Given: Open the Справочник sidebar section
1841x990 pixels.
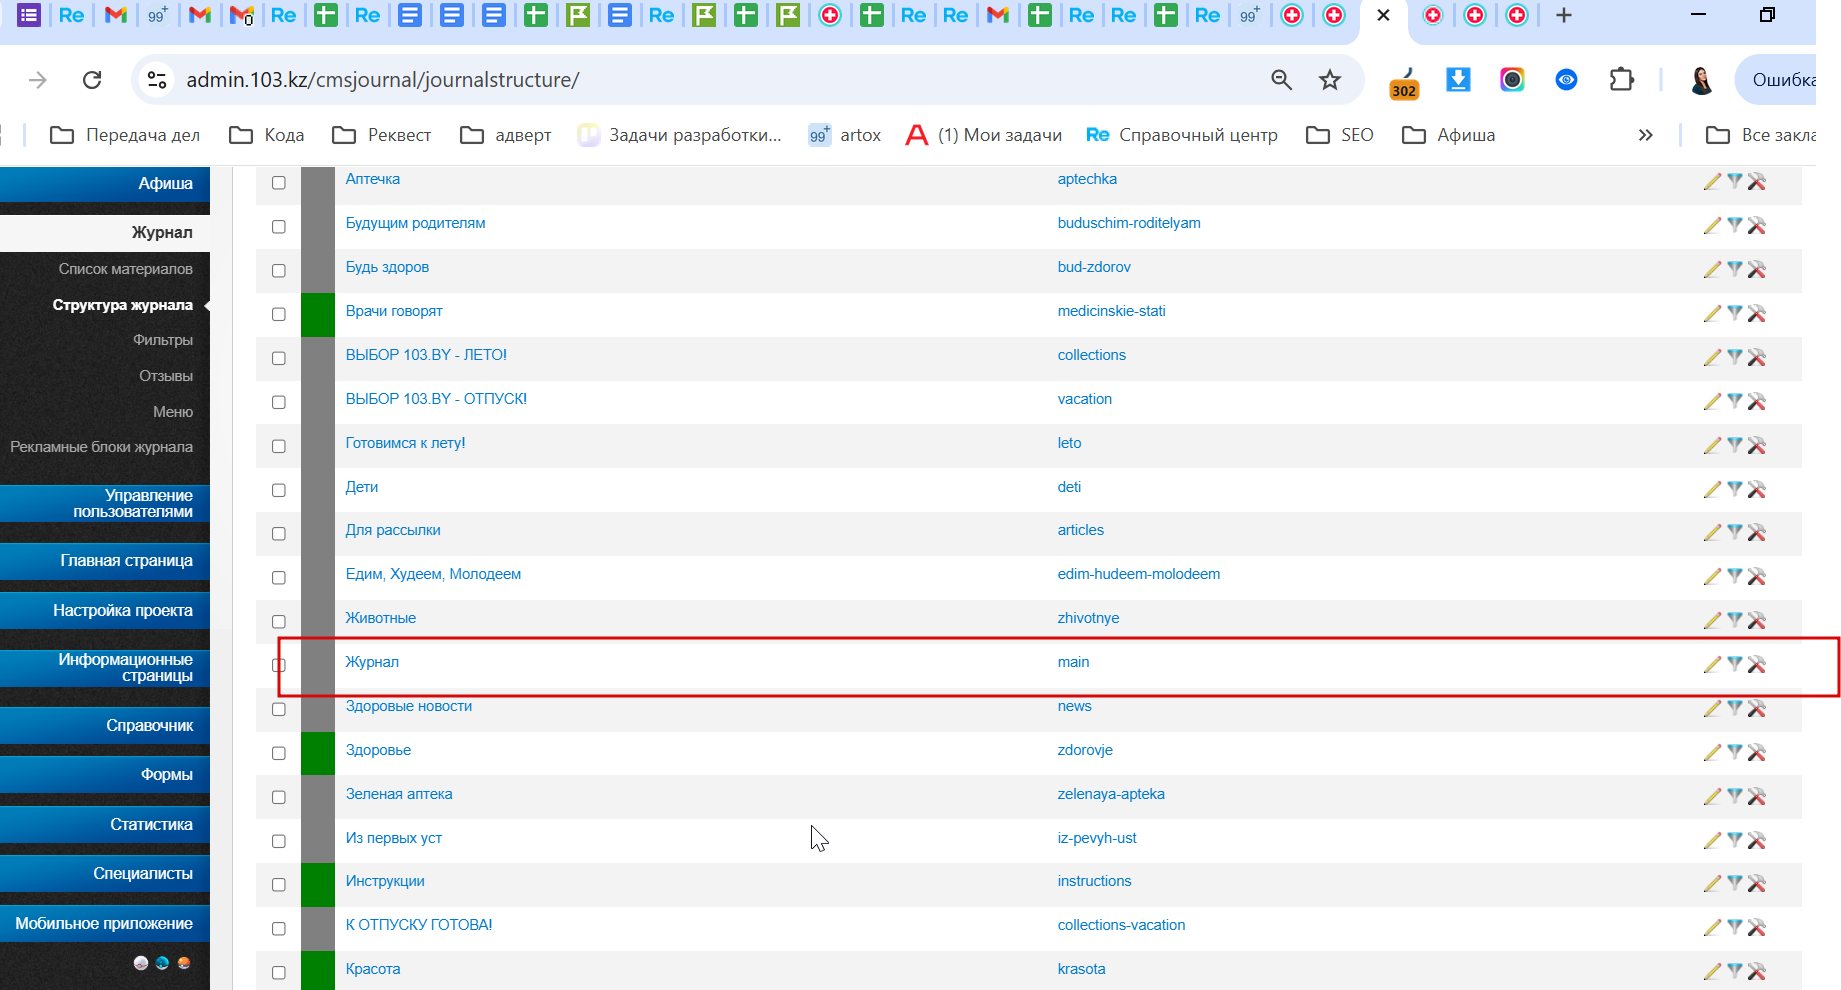Looking at the screenshot, I should click(105, 726).
